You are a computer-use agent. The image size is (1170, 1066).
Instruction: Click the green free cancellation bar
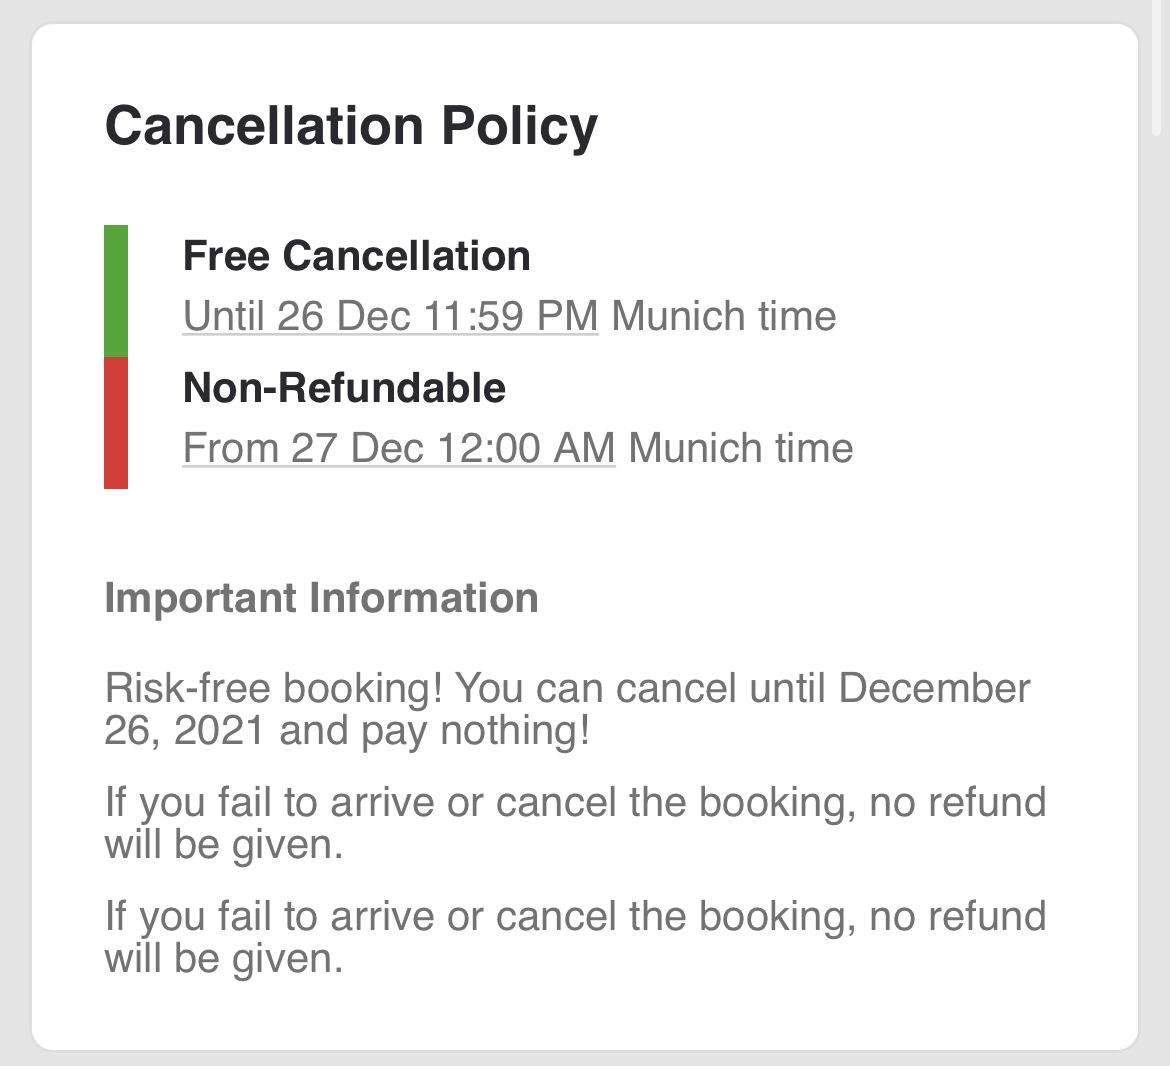coord(116,291)
